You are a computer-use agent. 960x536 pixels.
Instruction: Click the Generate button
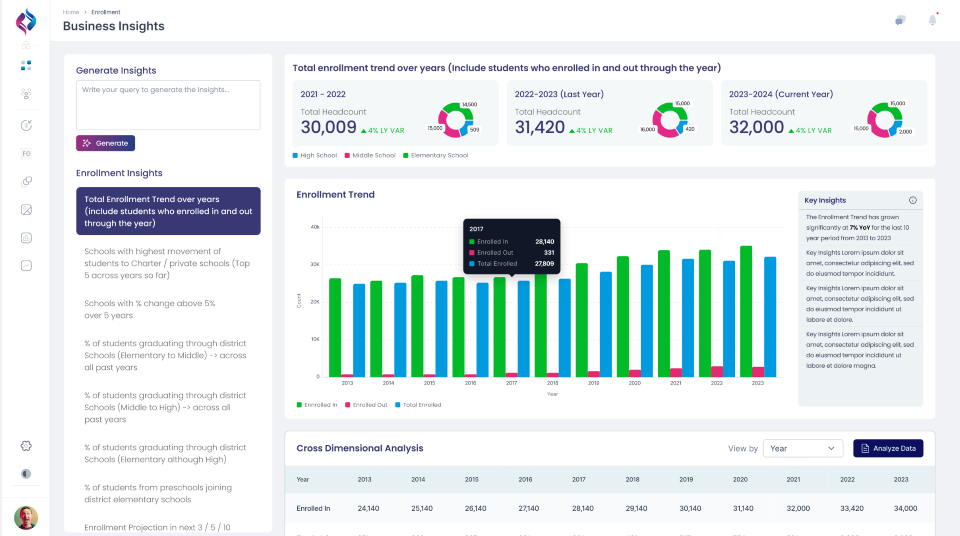(x=105, y=143)
